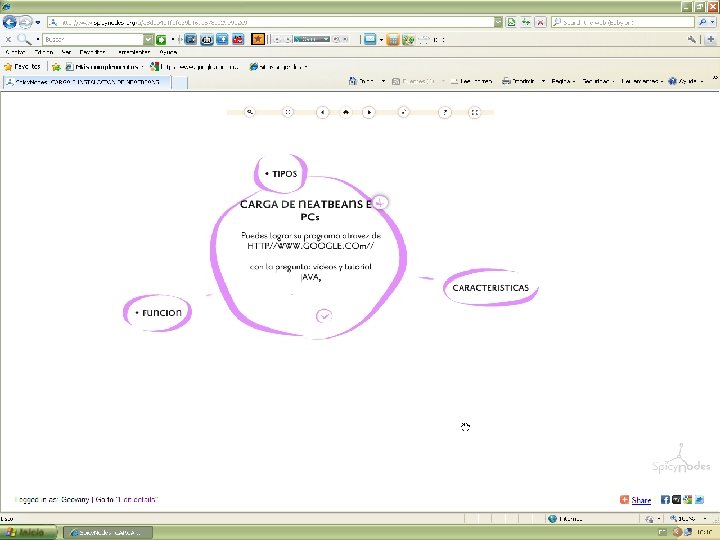Click the nodemap fullscreen control
The height and width of the screenshot is (540, 720).
474,112
